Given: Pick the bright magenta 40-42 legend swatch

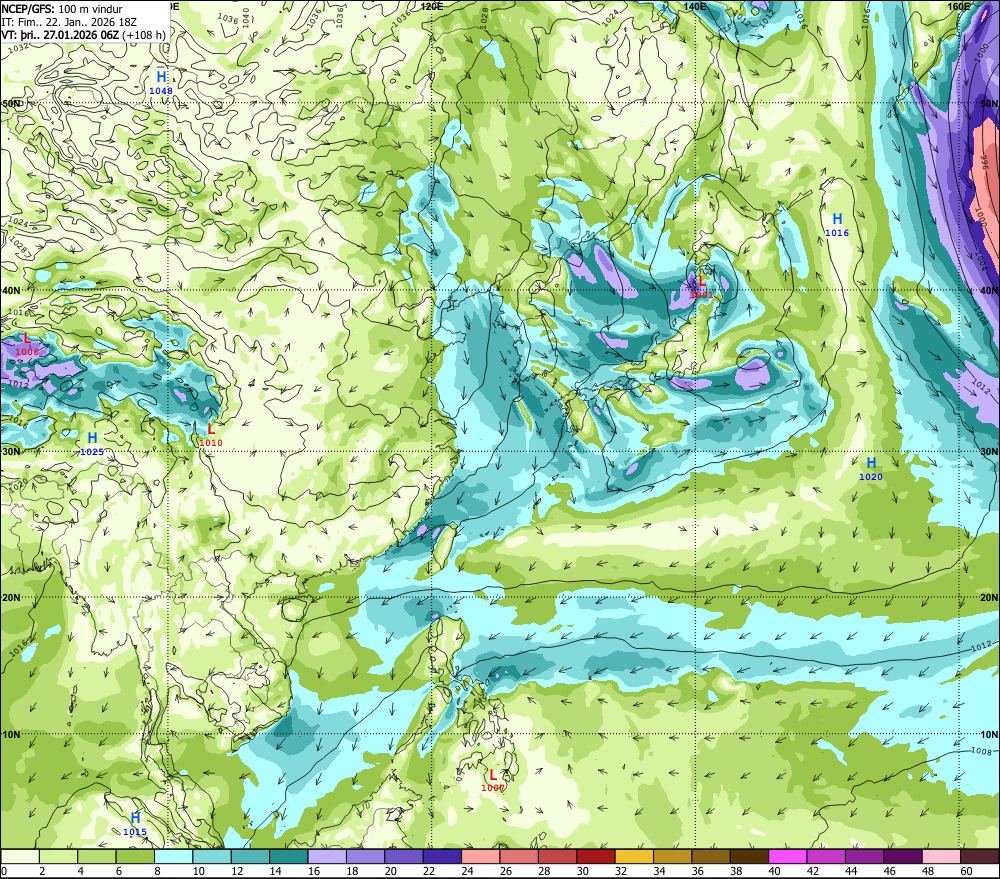Looking at the screenshot, I should (x=788, y=856).
